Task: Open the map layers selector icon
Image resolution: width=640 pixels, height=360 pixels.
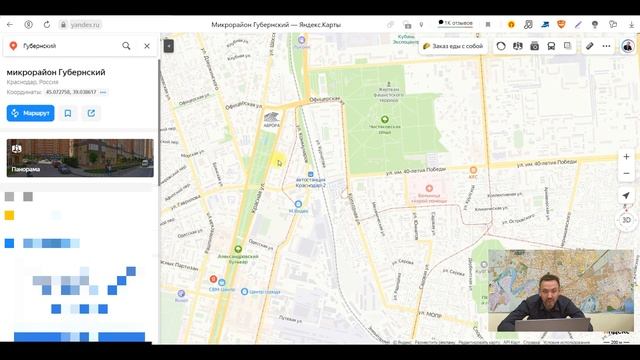Action: (x=568, y=46)
